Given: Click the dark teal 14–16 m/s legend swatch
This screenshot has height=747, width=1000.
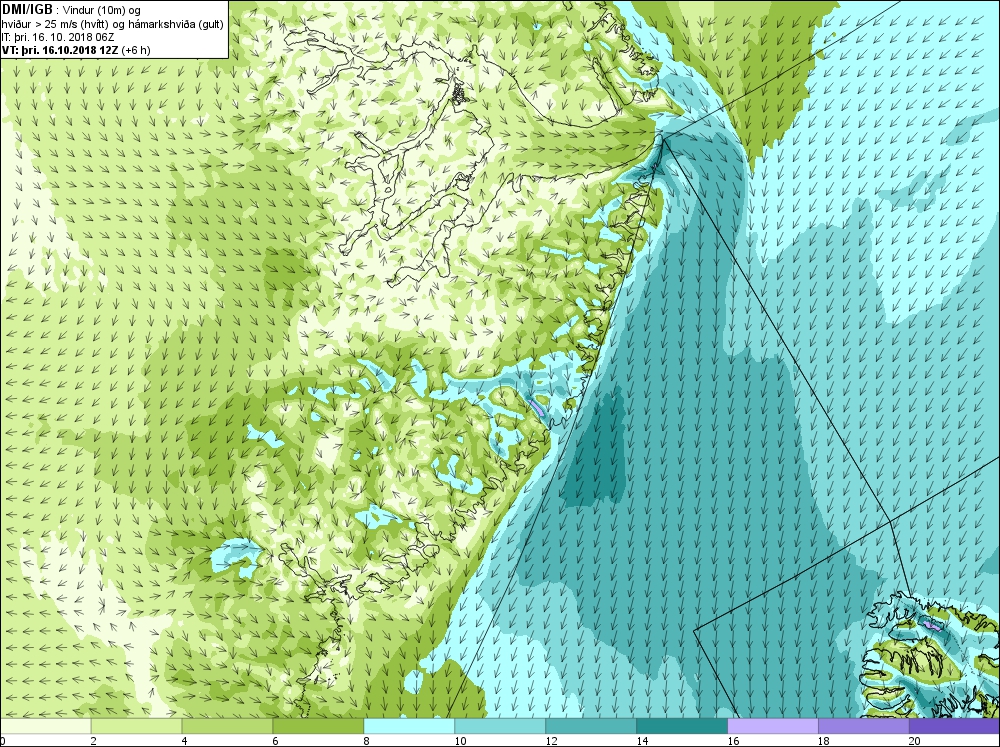Looking at the screenshot, I should point(682,726).
